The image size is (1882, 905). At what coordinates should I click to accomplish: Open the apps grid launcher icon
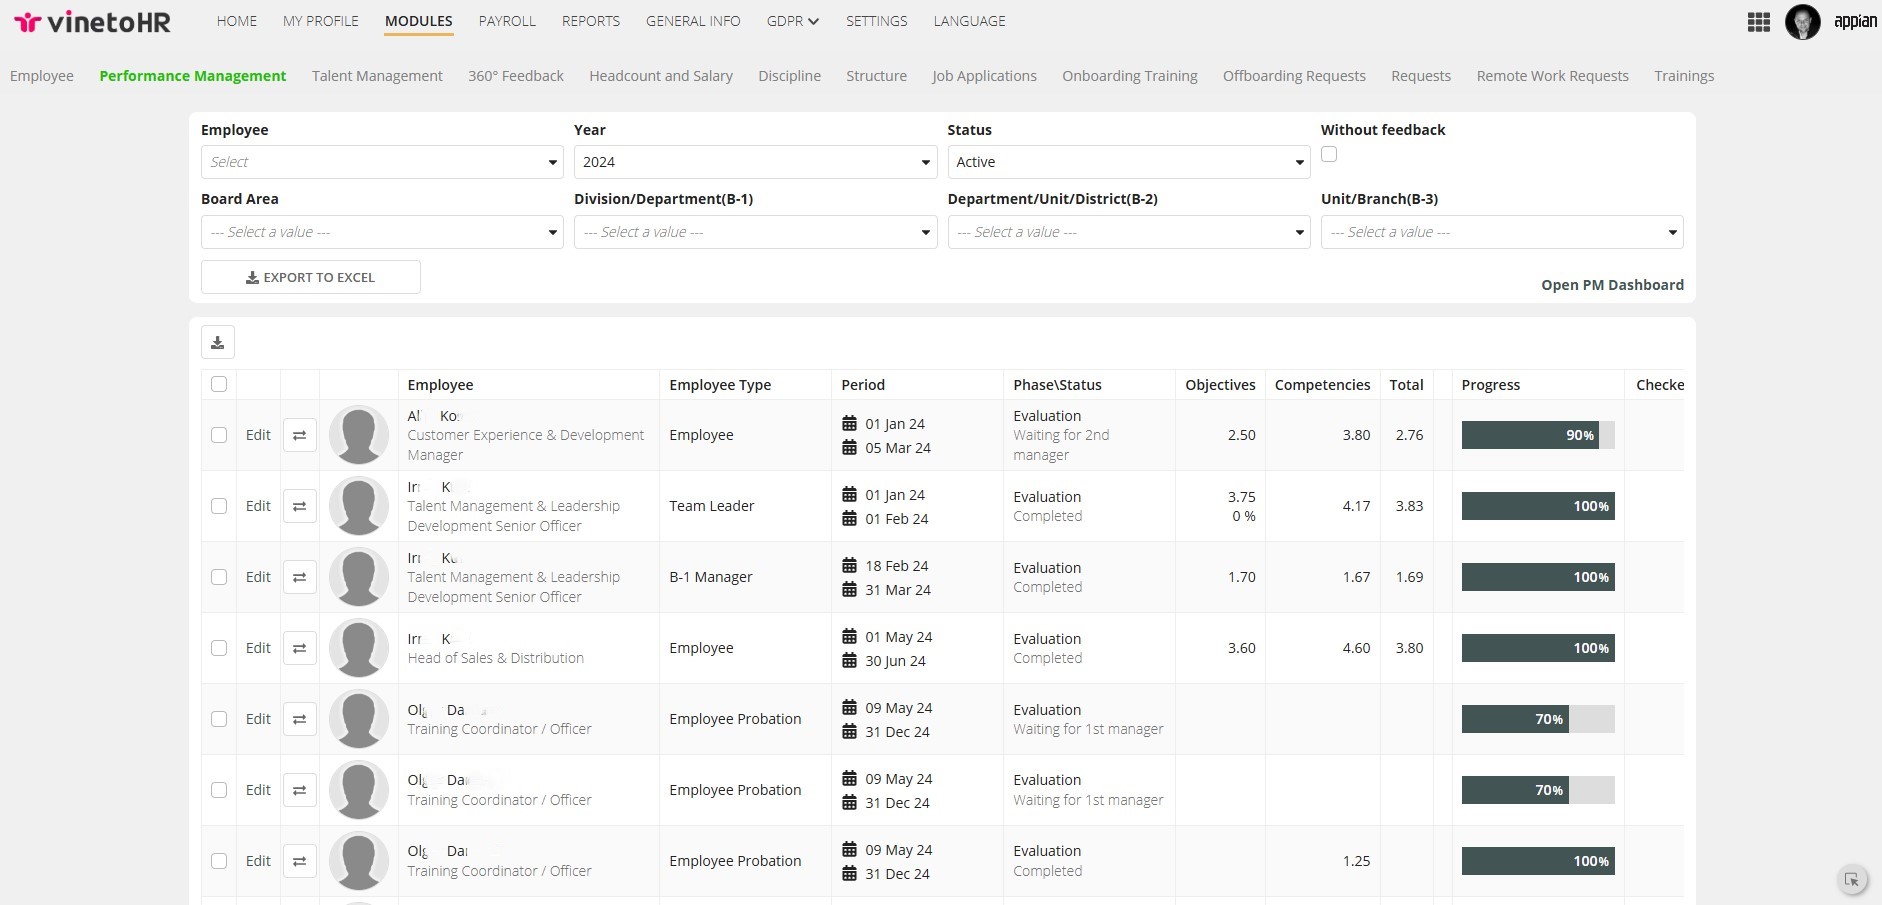click(x=1758, y=22)
